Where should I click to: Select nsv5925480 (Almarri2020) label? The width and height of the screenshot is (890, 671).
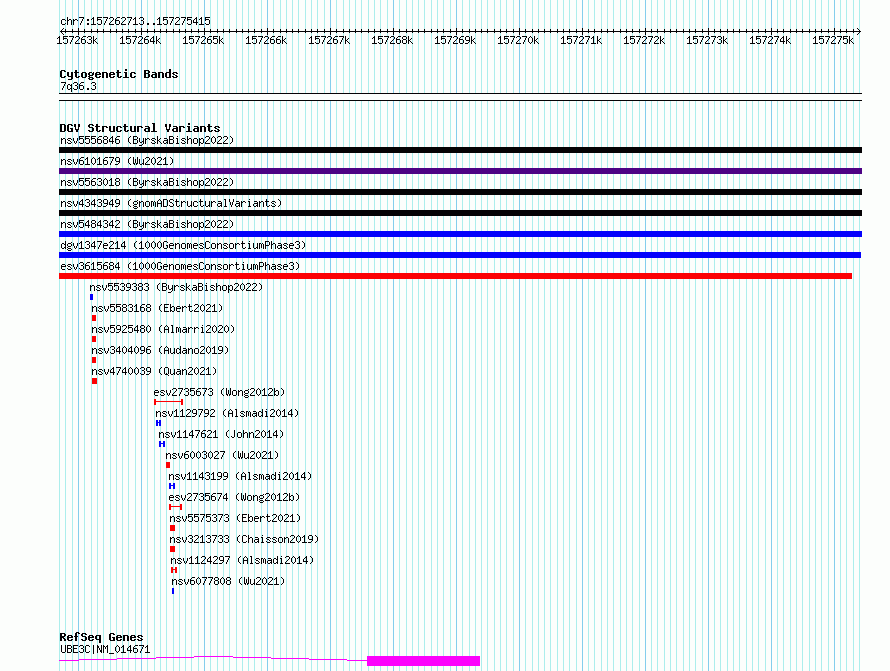[163, 329]
